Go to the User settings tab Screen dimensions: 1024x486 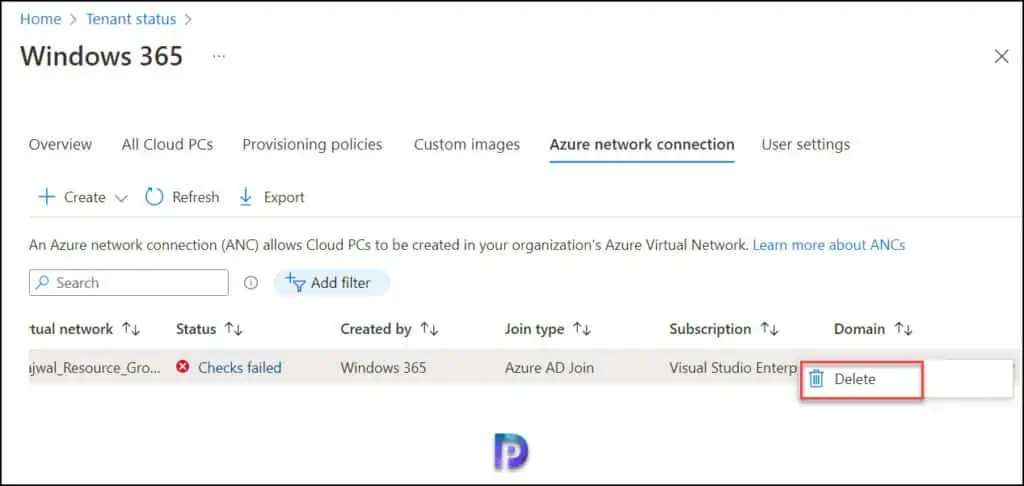coord(806,144)
